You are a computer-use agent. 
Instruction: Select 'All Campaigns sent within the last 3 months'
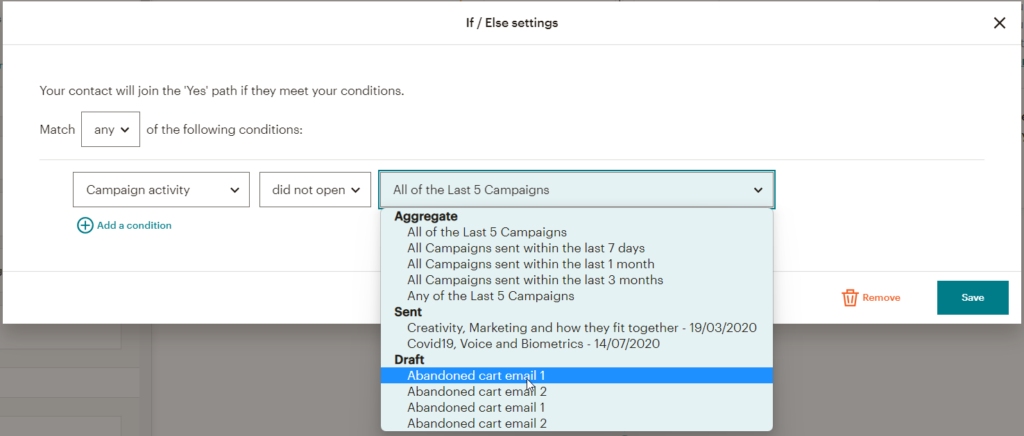click(x=535, y=280)
